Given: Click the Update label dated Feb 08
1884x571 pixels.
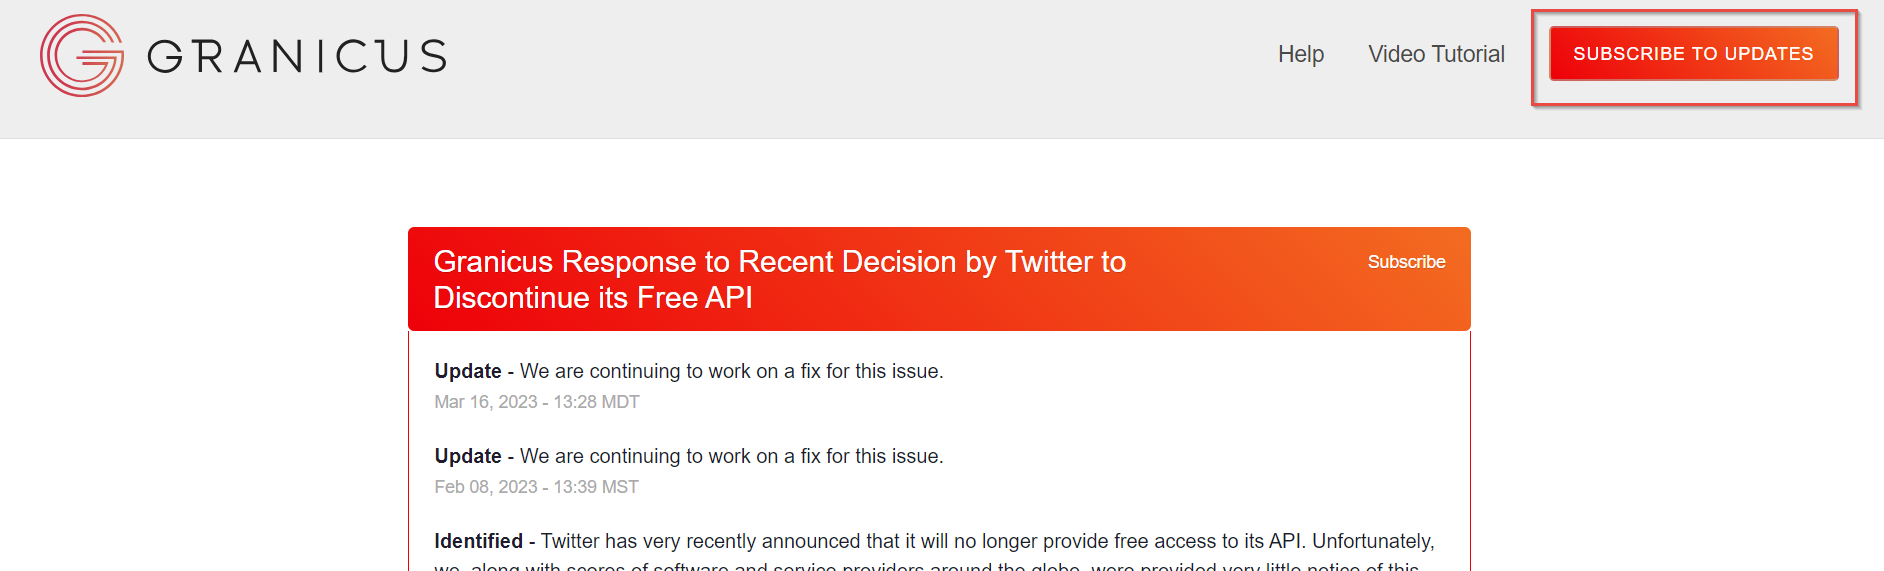Looking at the screenshot, I should (468, 456).
